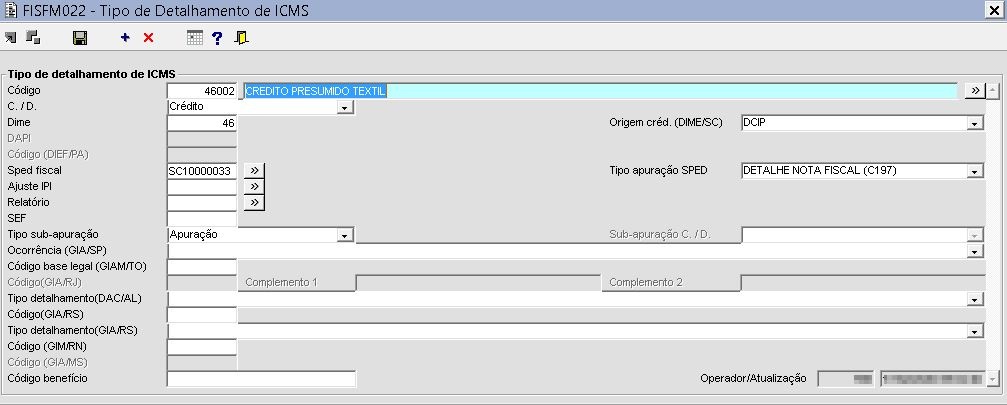Click lookup button next to Ajuste IPI
The image size is (1007, 405).
[254, 187]
